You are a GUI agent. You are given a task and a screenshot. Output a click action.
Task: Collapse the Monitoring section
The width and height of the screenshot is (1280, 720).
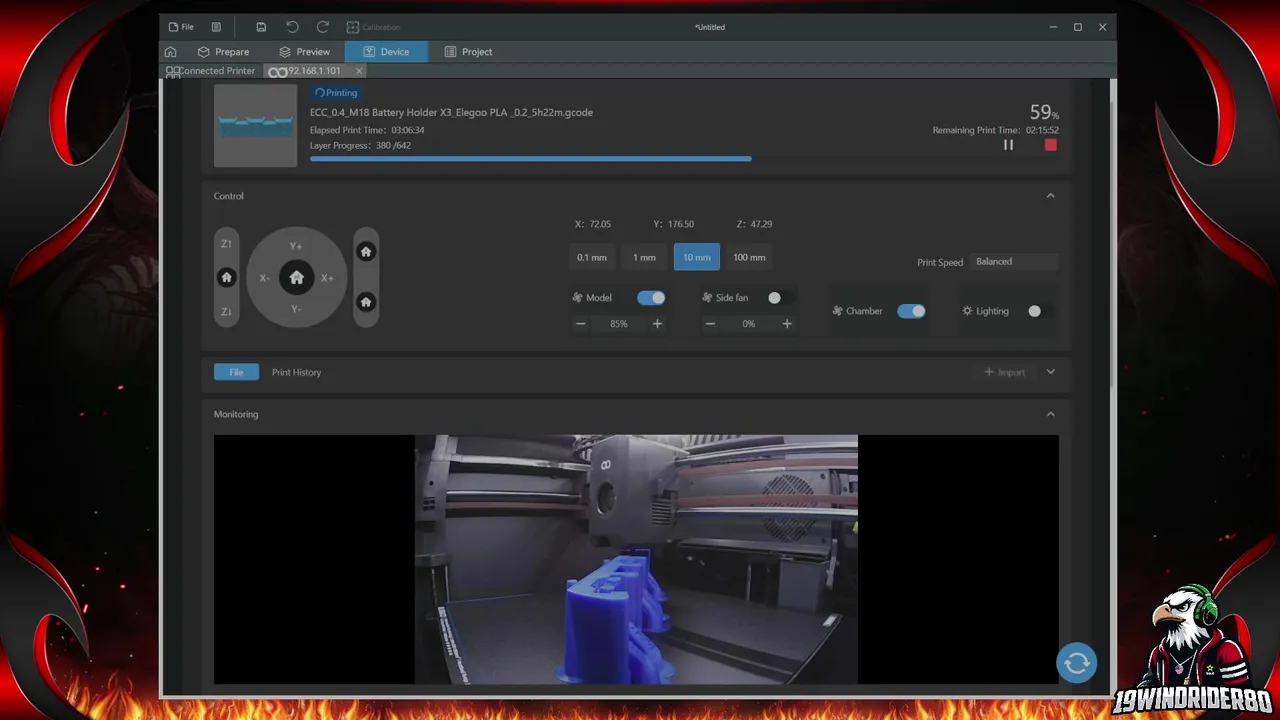[x=1050, y=414]
